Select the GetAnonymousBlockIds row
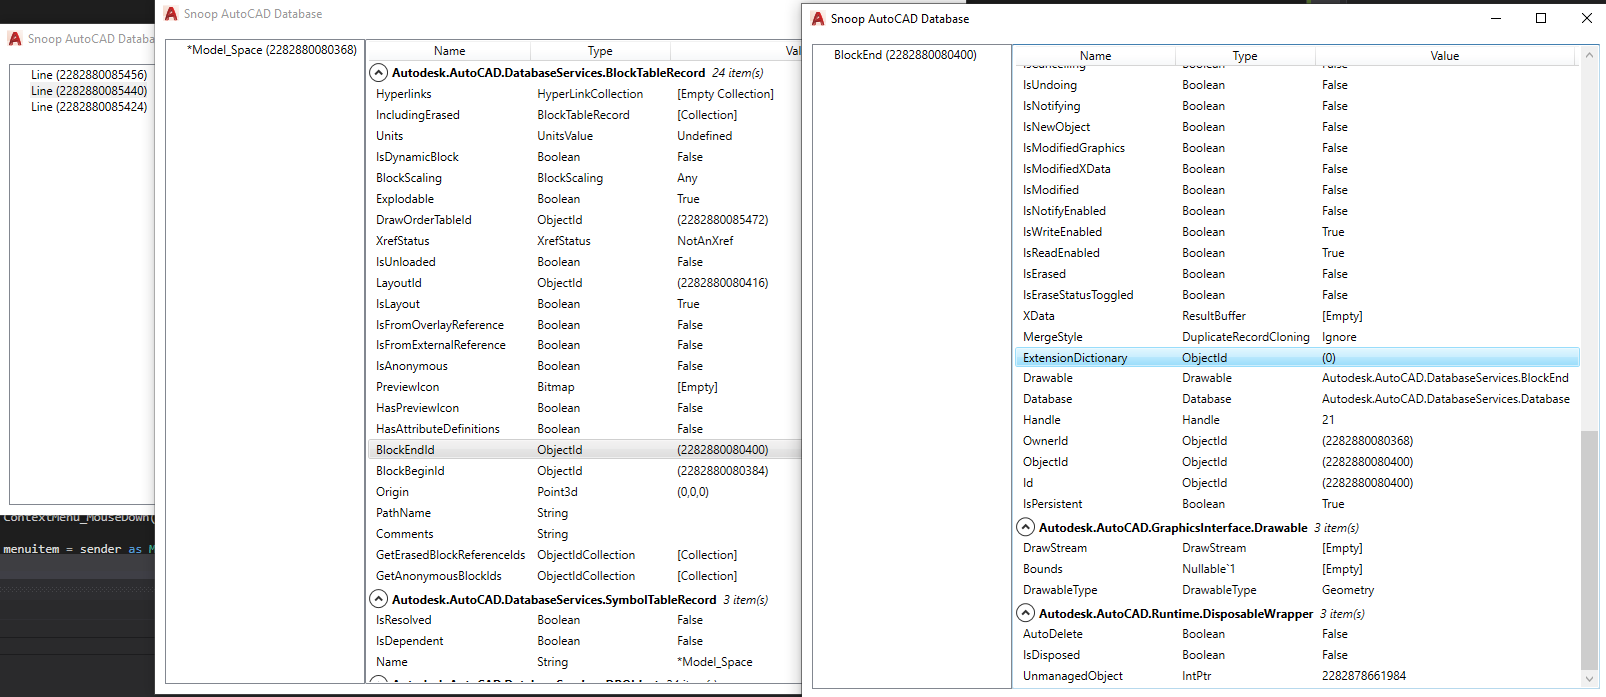Viewport: 1606px width, 697px height. pyautogui.click(x=585, y=576)
